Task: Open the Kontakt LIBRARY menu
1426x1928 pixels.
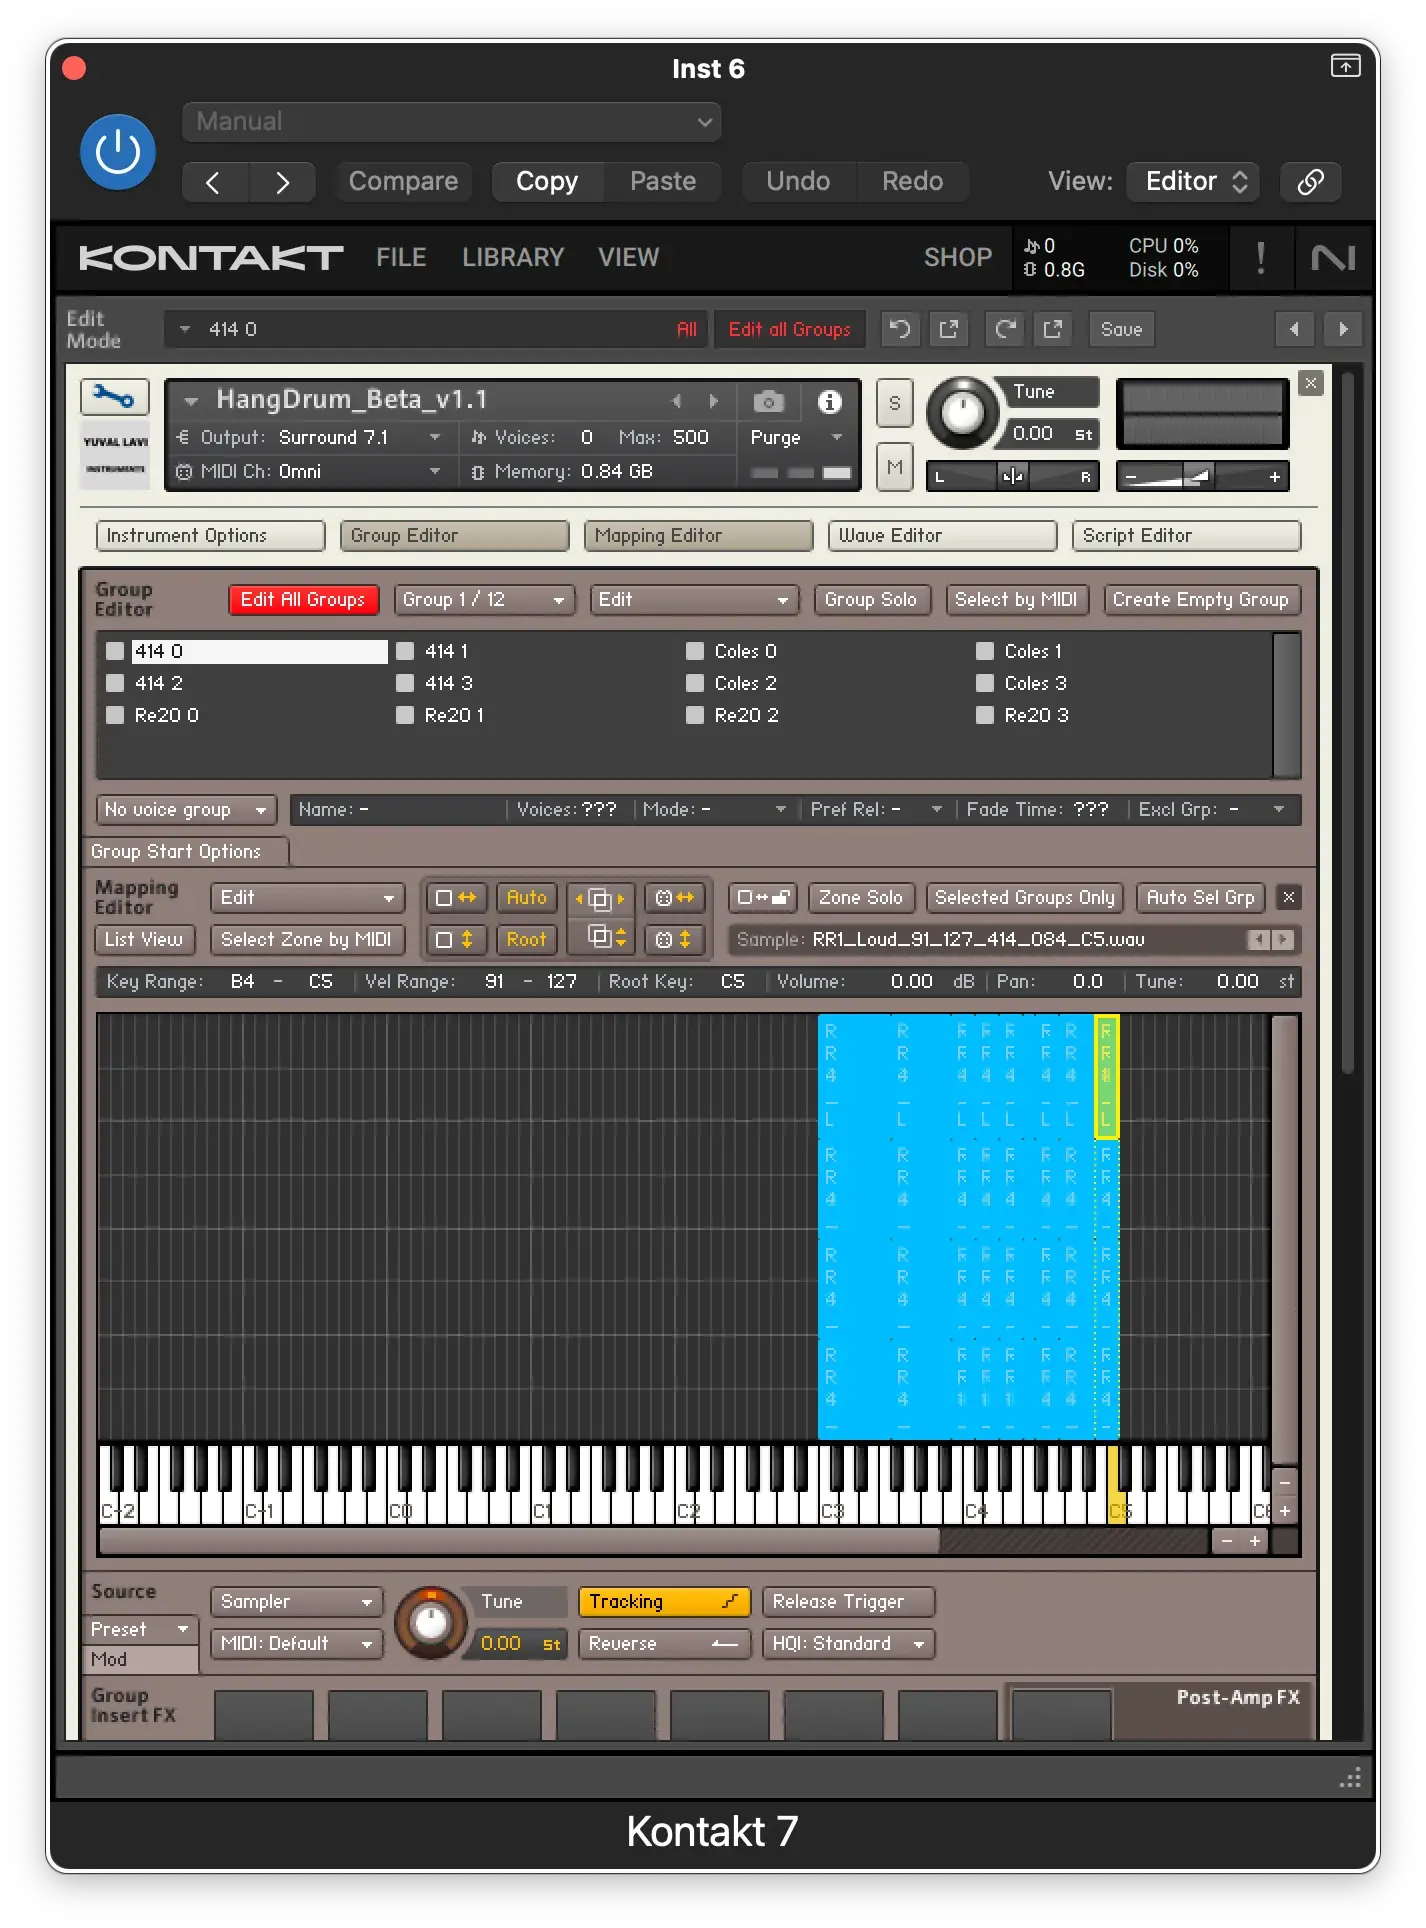Action: pos(513,258)
